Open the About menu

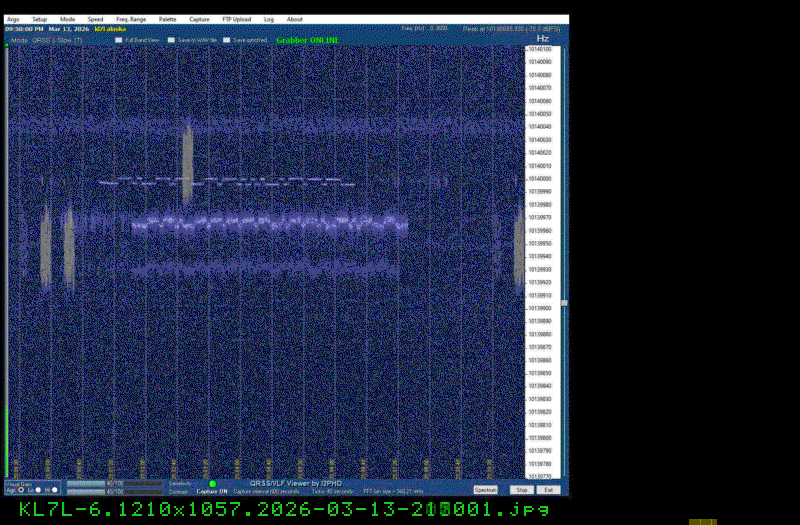295,19
